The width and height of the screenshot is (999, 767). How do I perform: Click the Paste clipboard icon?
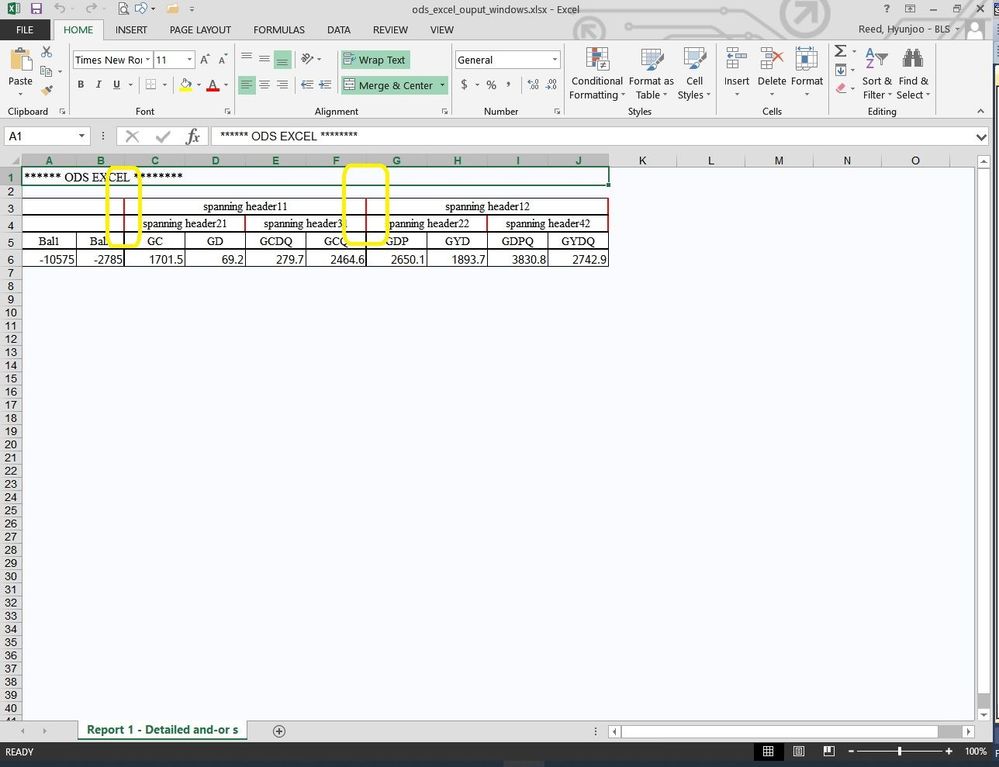(20, 61)
